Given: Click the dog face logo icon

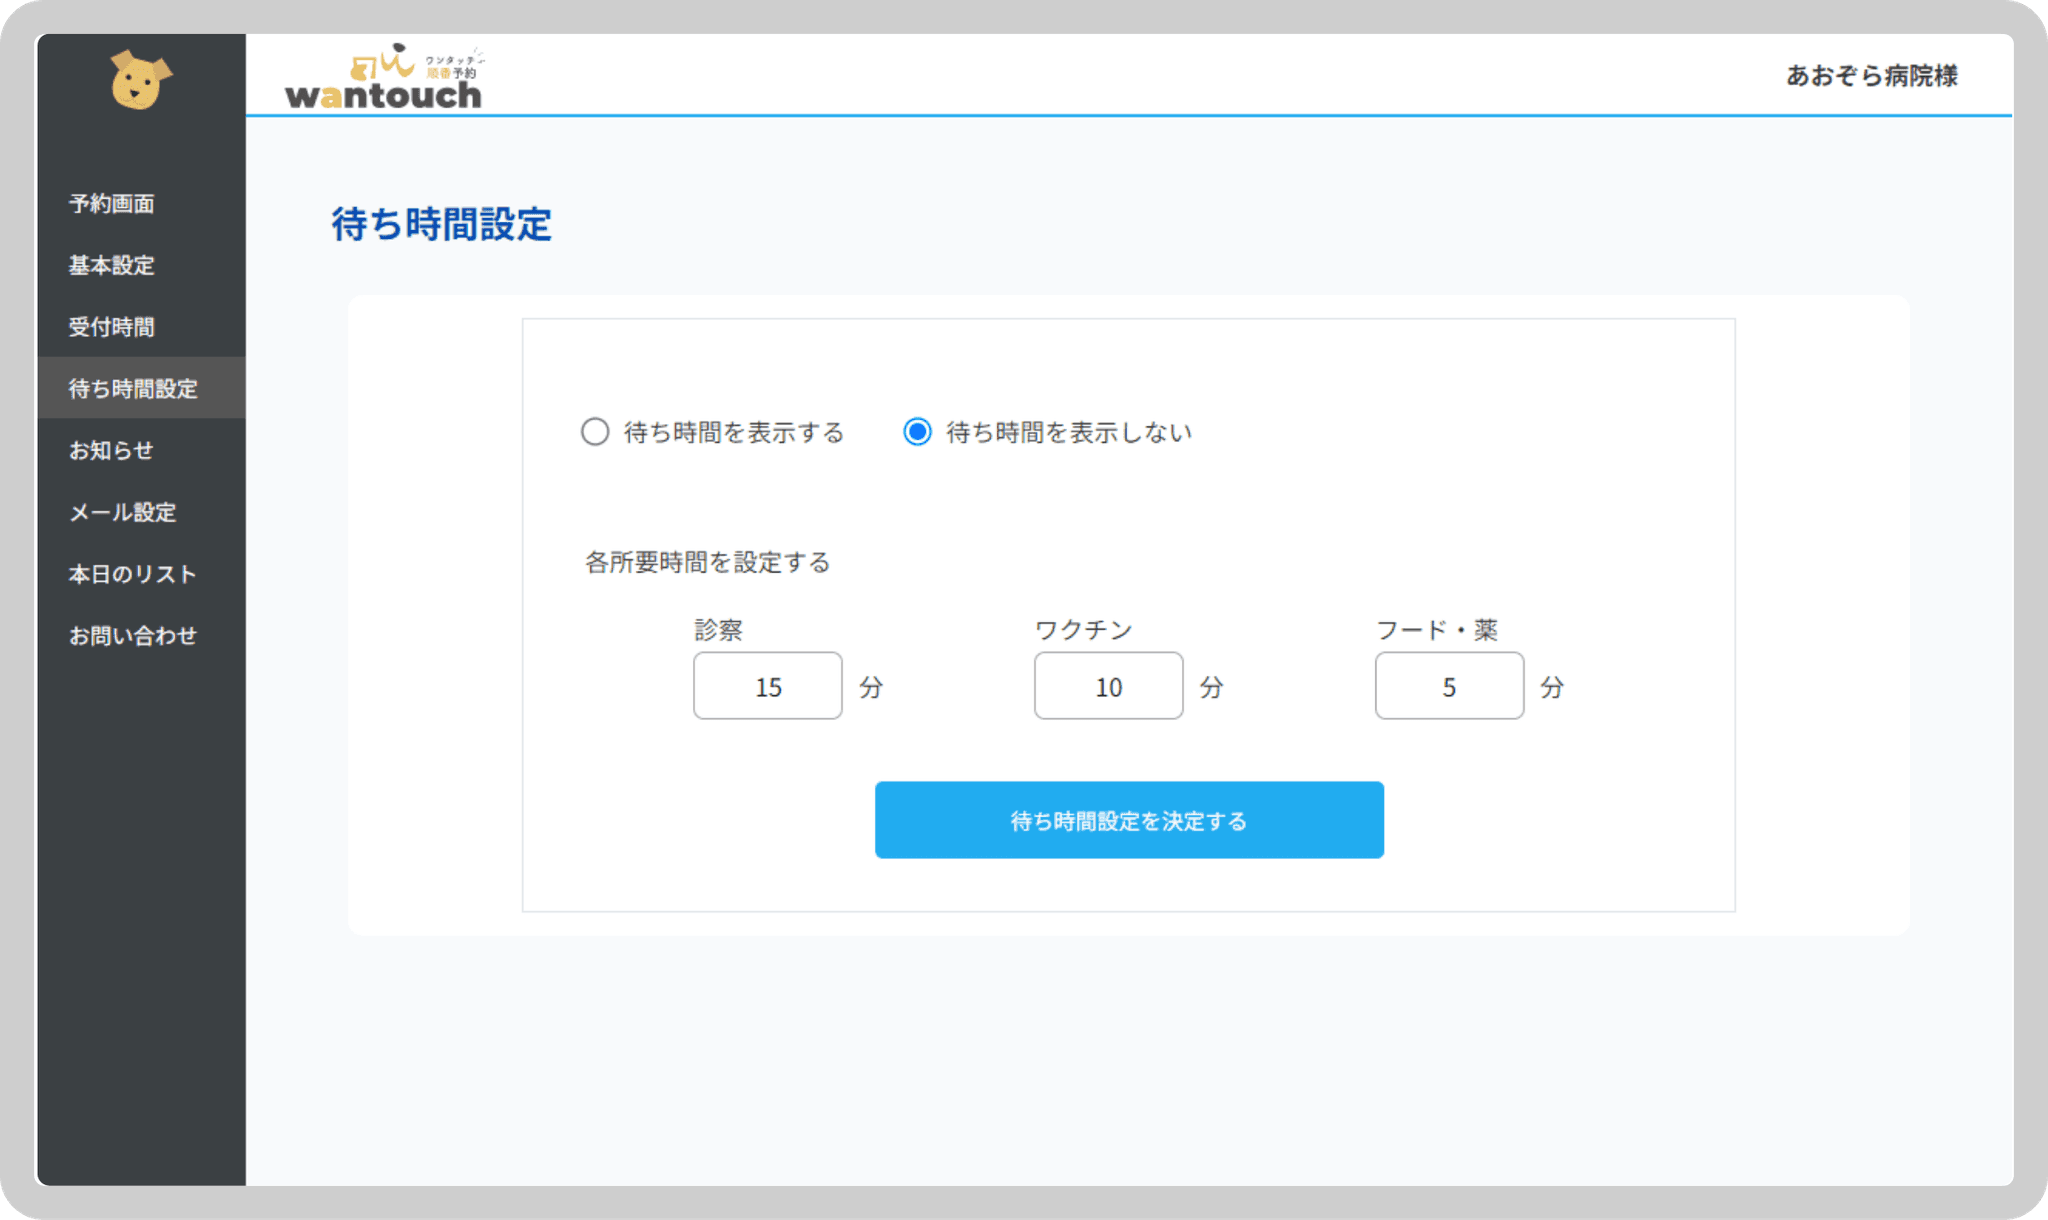Looking at the screenshot, I should pos(140,80).
